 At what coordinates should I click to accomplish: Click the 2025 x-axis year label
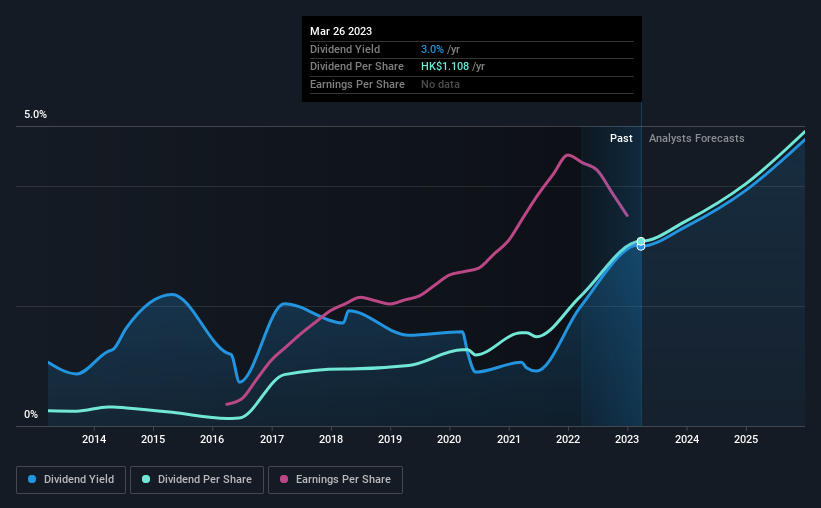tap(746, 439)
